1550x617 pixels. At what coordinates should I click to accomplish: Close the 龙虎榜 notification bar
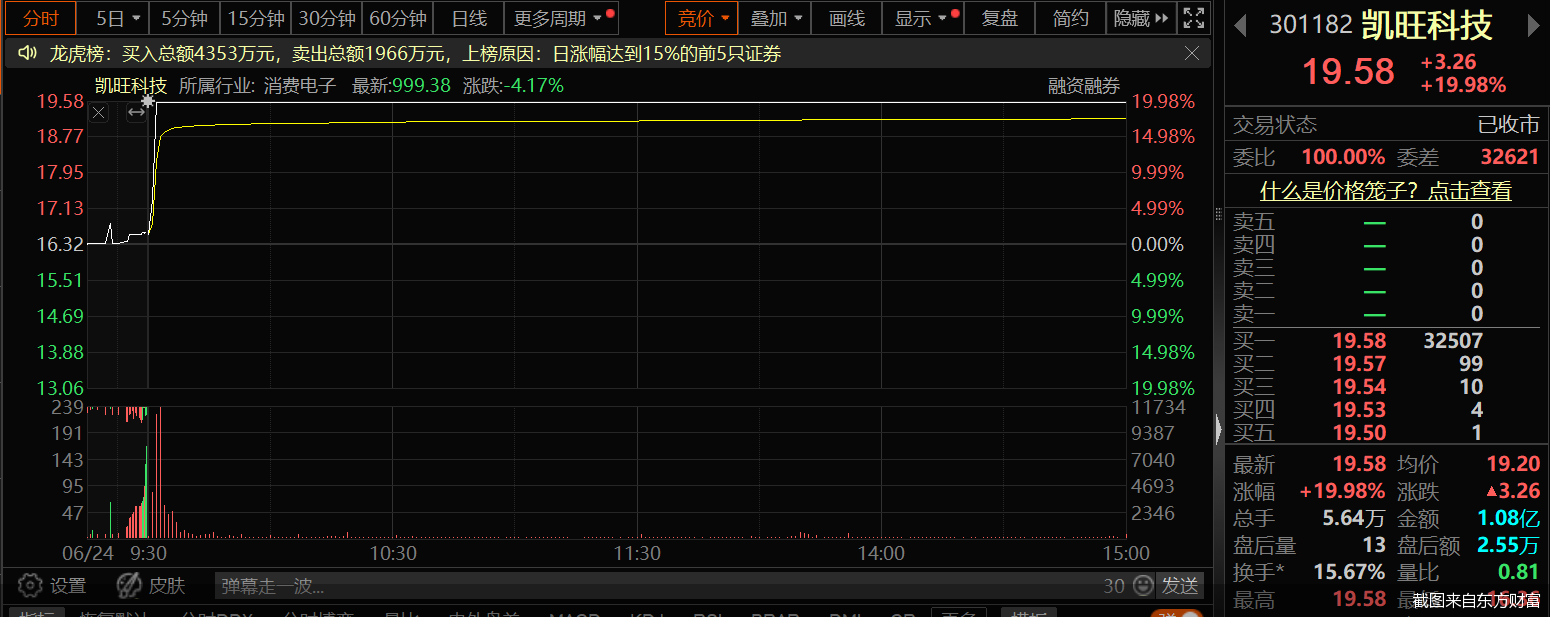1192,54
